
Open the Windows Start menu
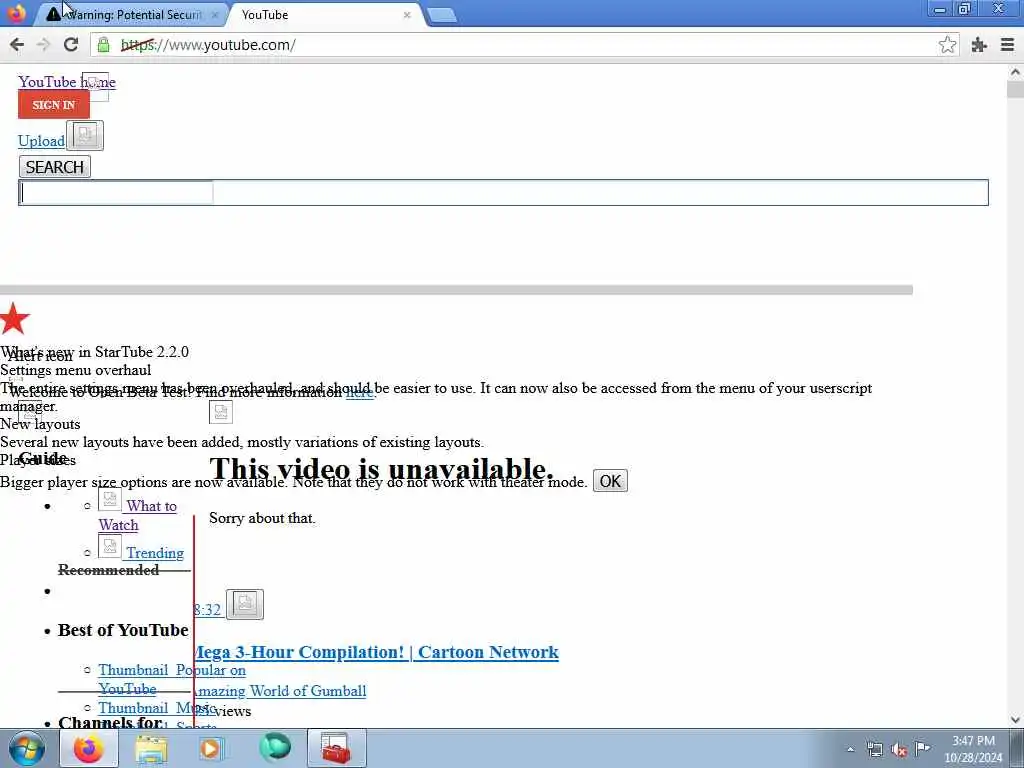click(x=26, y=748)
